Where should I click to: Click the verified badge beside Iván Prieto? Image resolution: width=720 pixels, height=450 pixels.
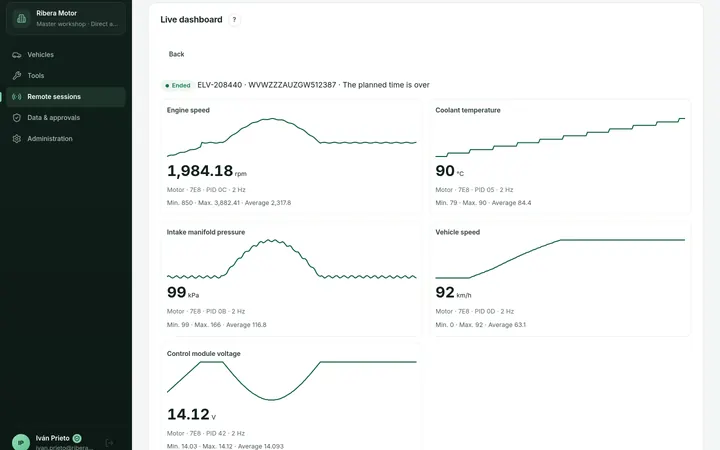[x=77, y=438]
